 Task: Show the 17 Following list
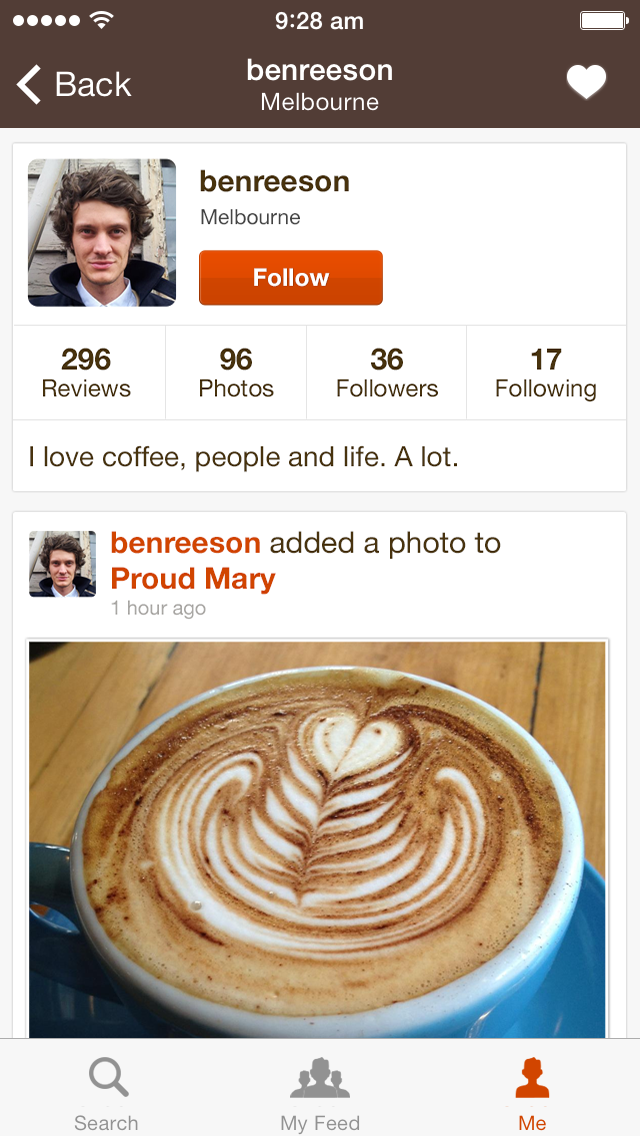click(546, 372)
